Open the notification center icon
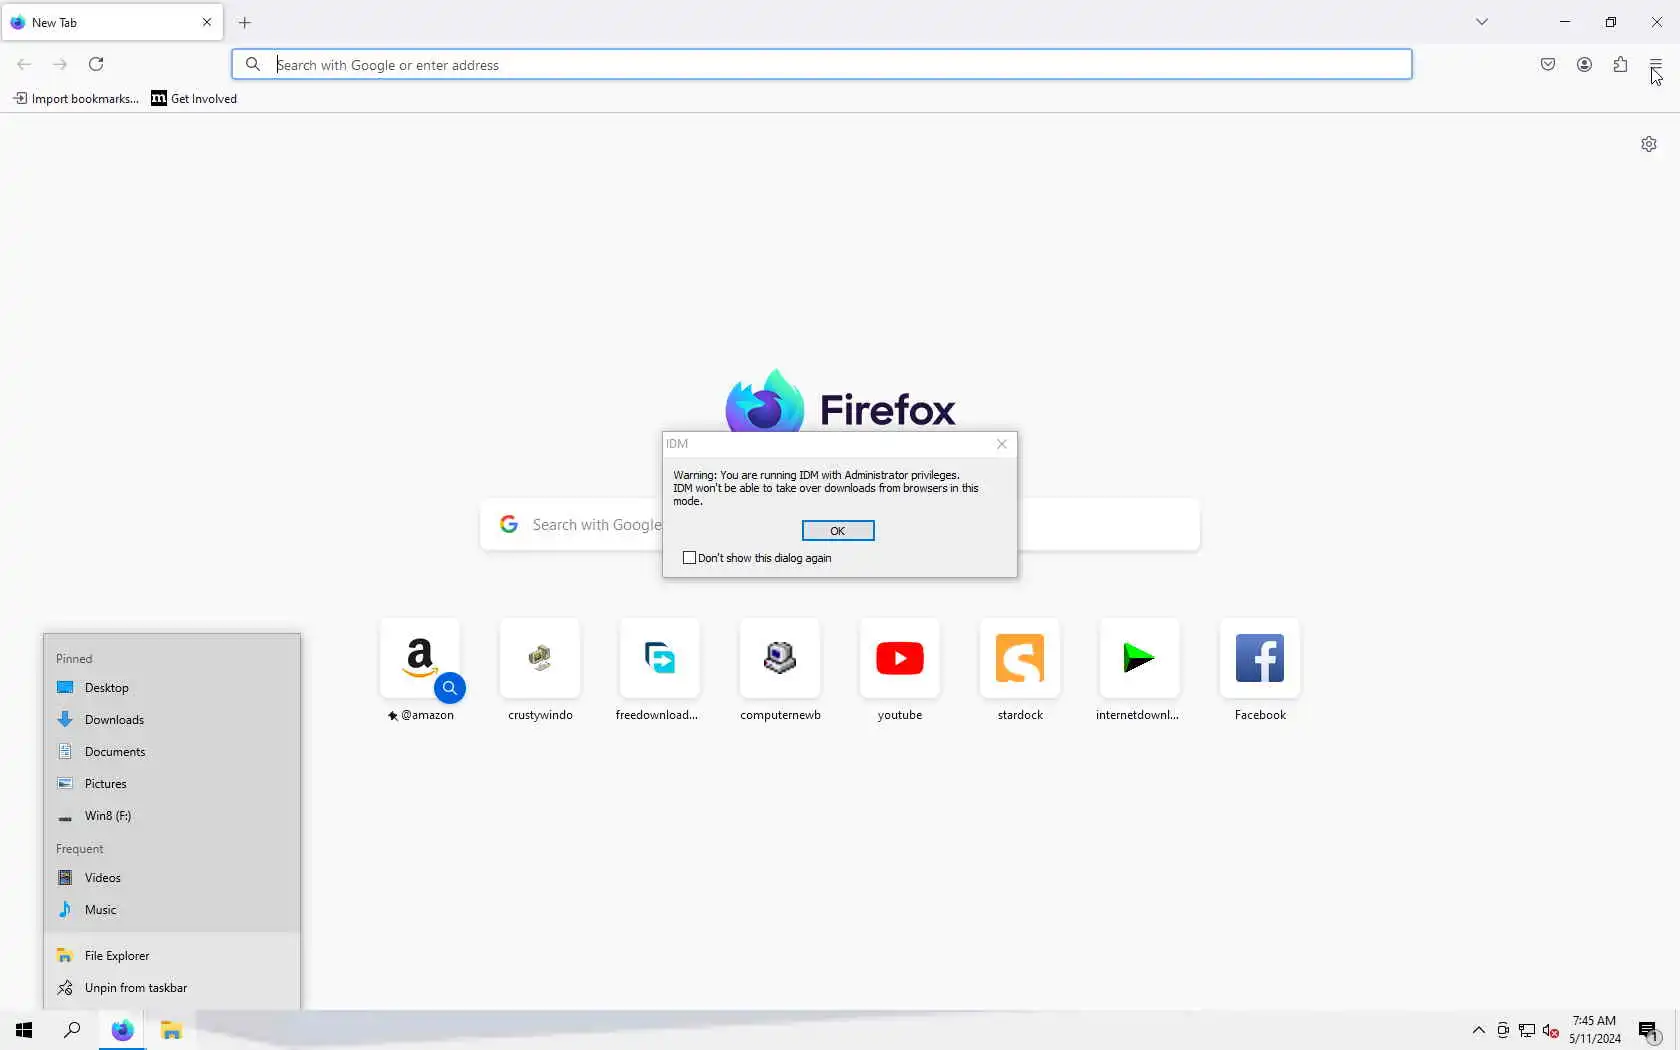This screenshot has height=1050, width=1680. tap(1649, 1031)
